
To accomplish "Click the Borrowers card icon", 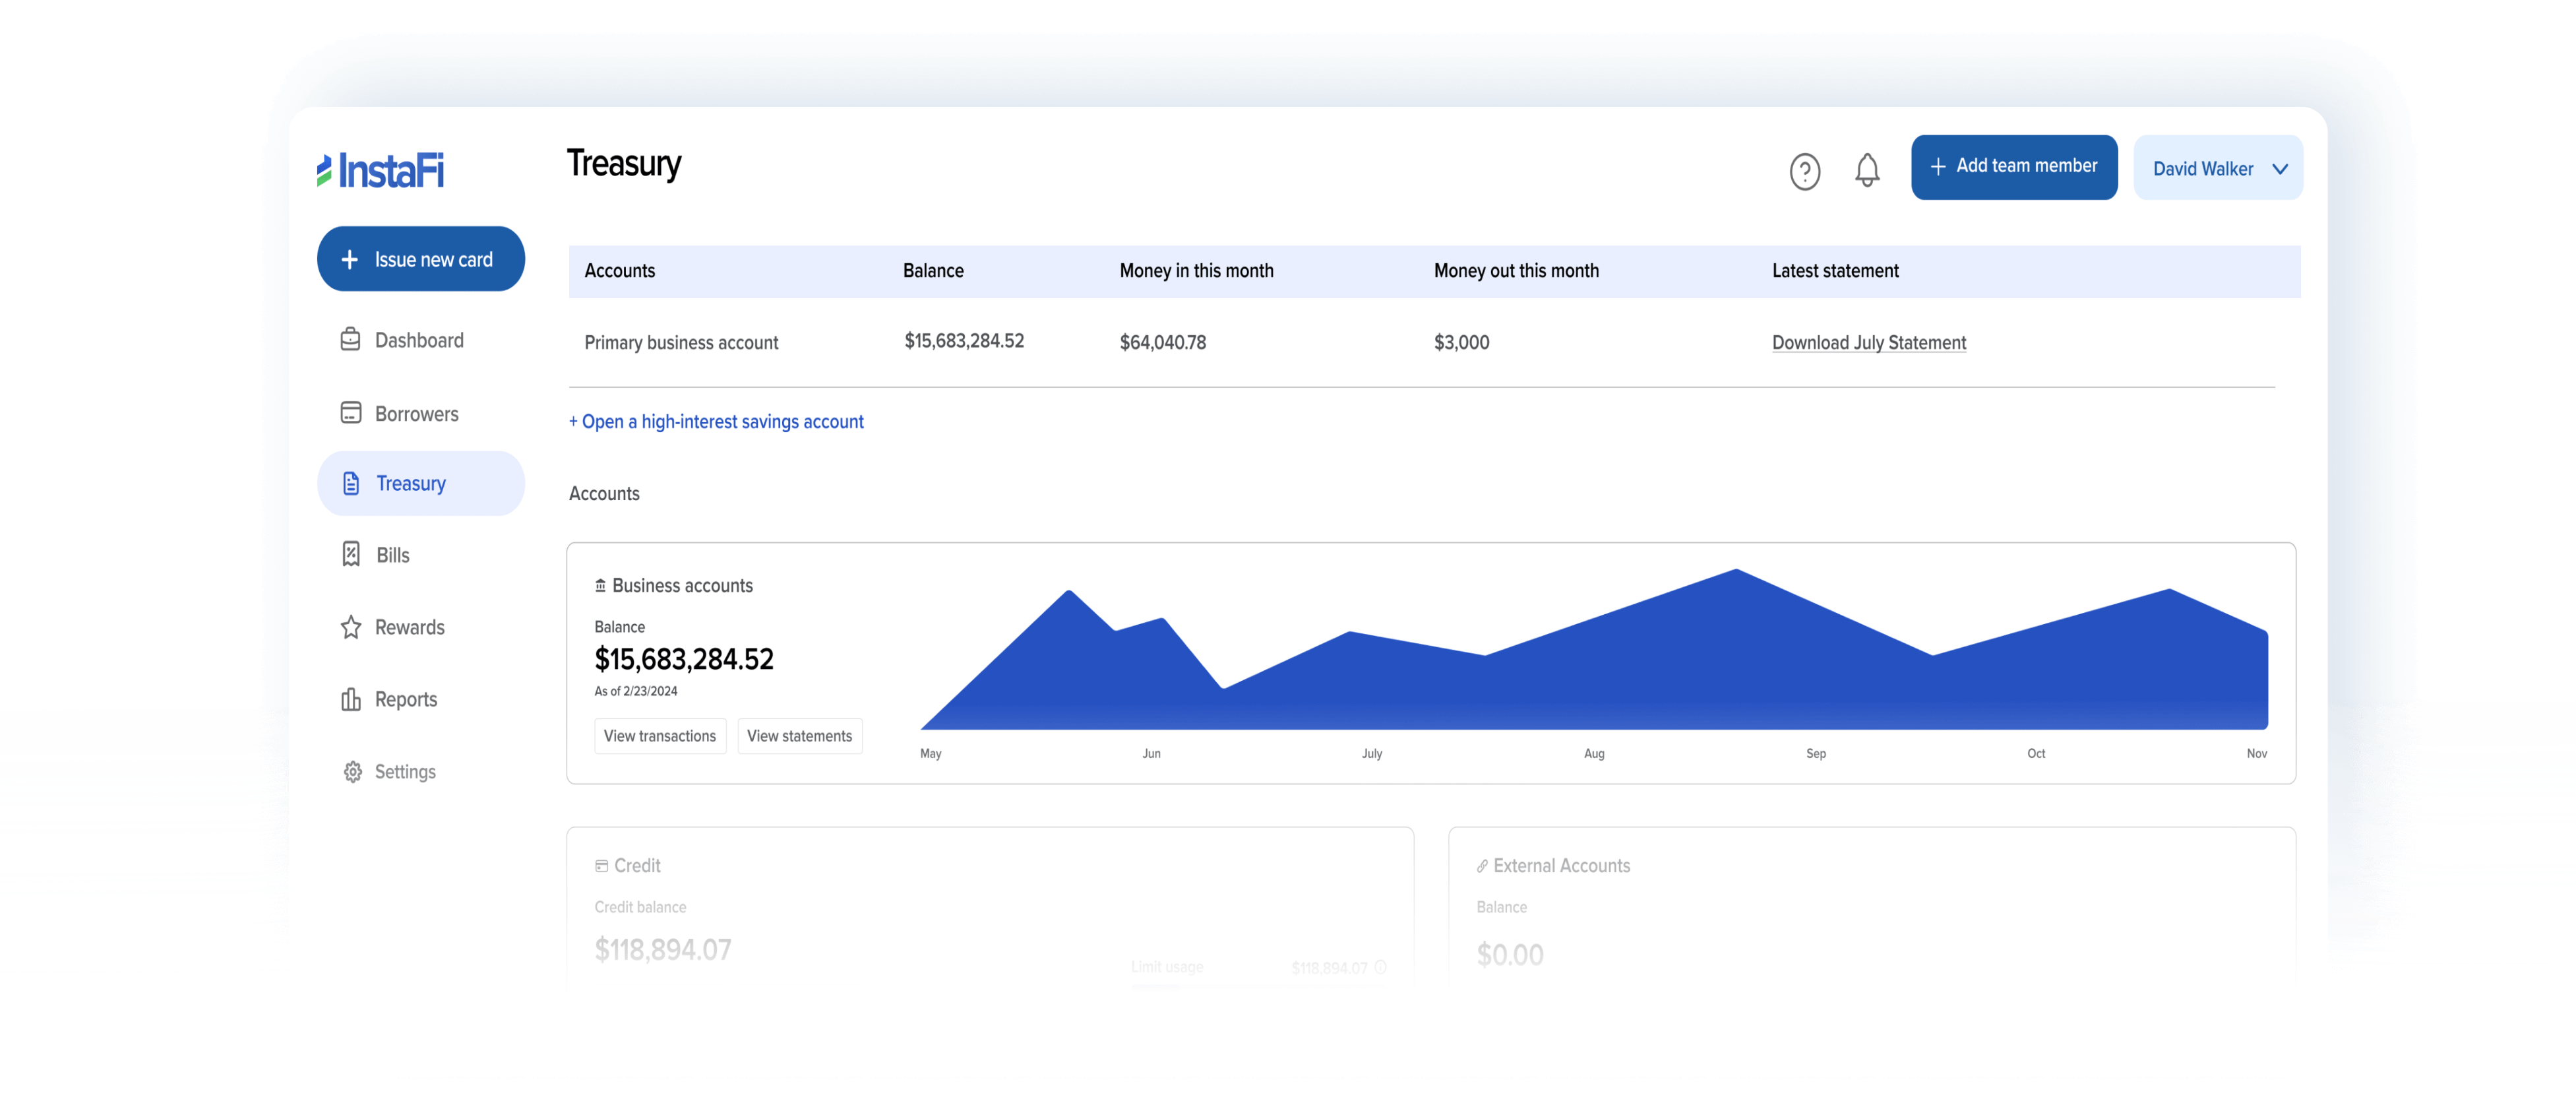I will pos(350,413).
